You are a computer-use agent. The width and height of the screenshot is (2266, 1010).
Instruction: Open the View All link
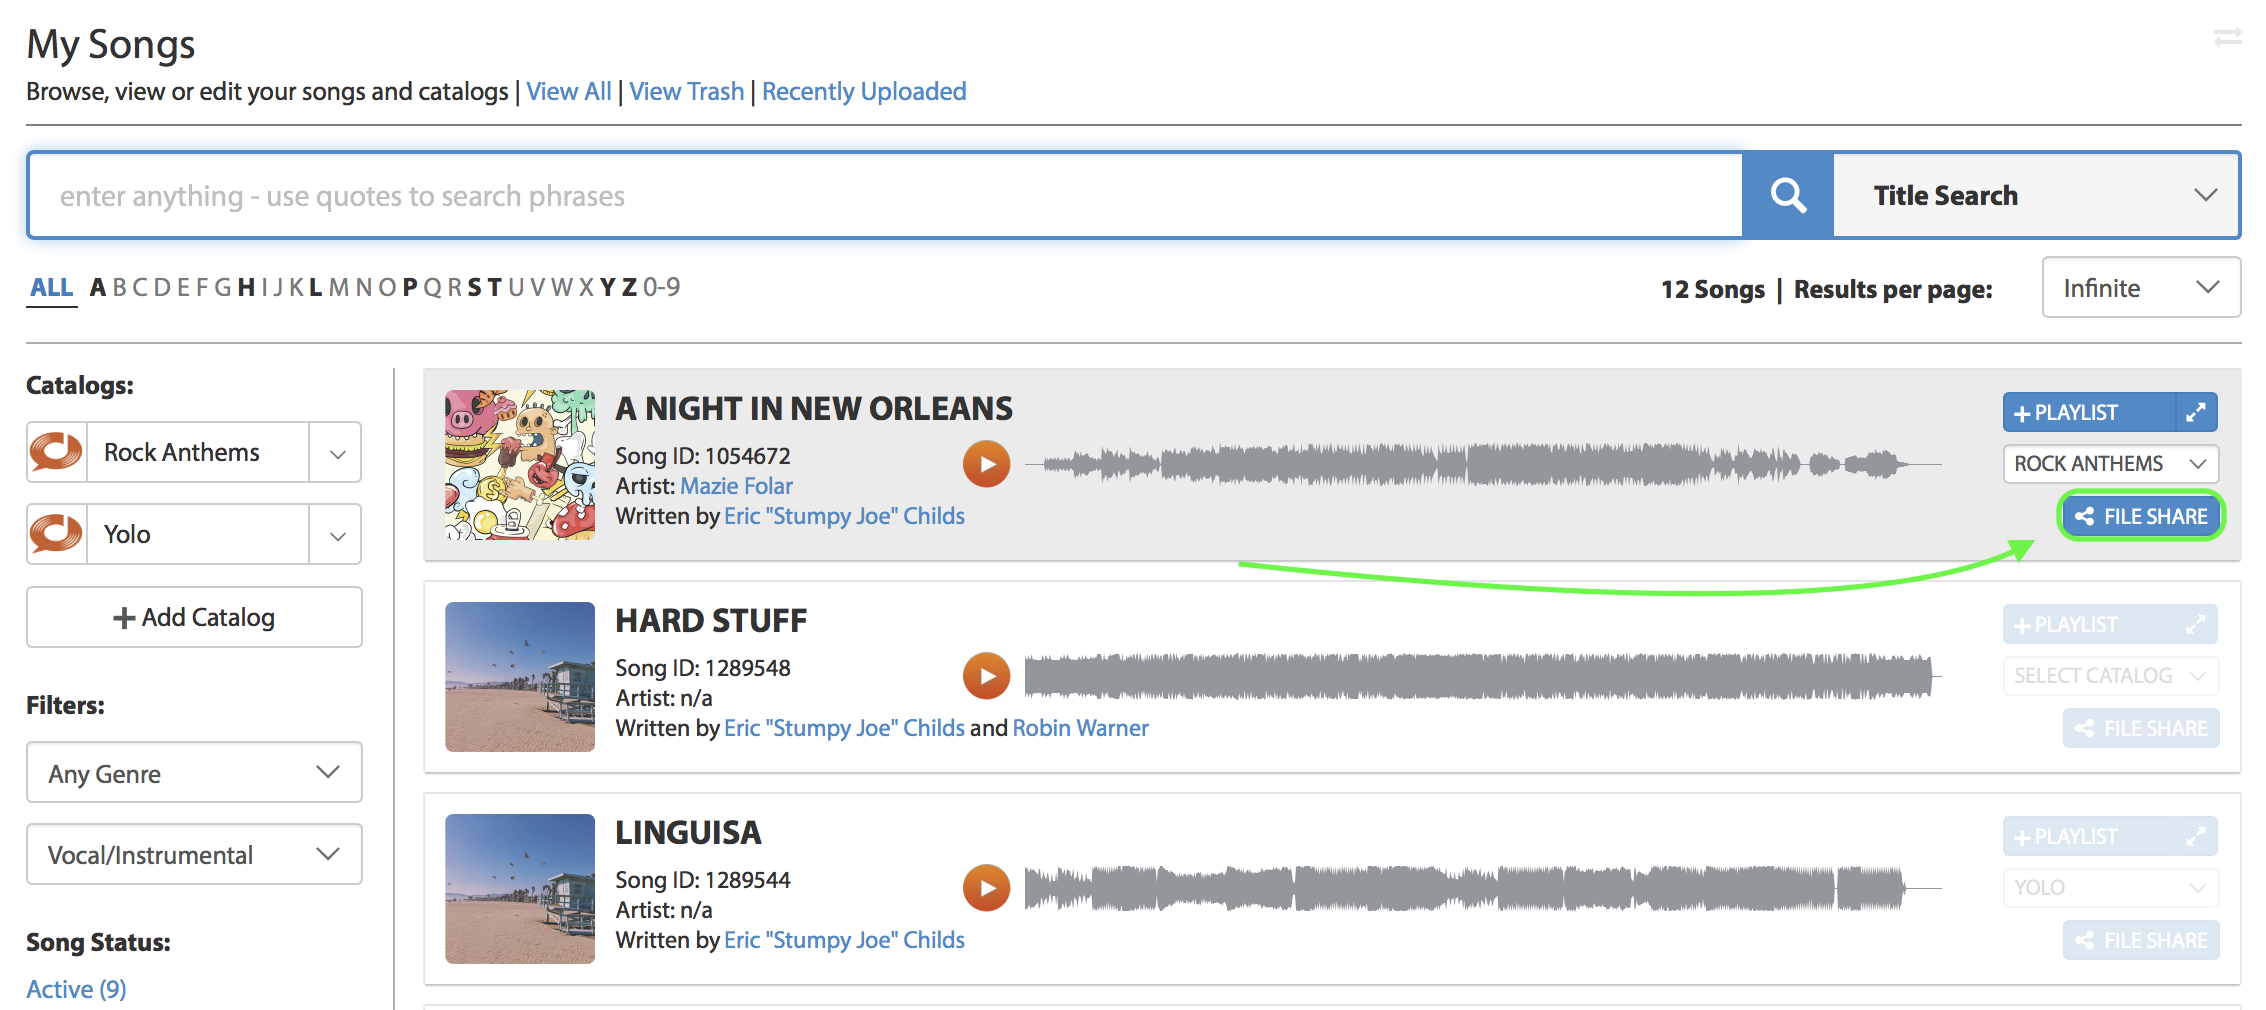[x=568, y=91]
